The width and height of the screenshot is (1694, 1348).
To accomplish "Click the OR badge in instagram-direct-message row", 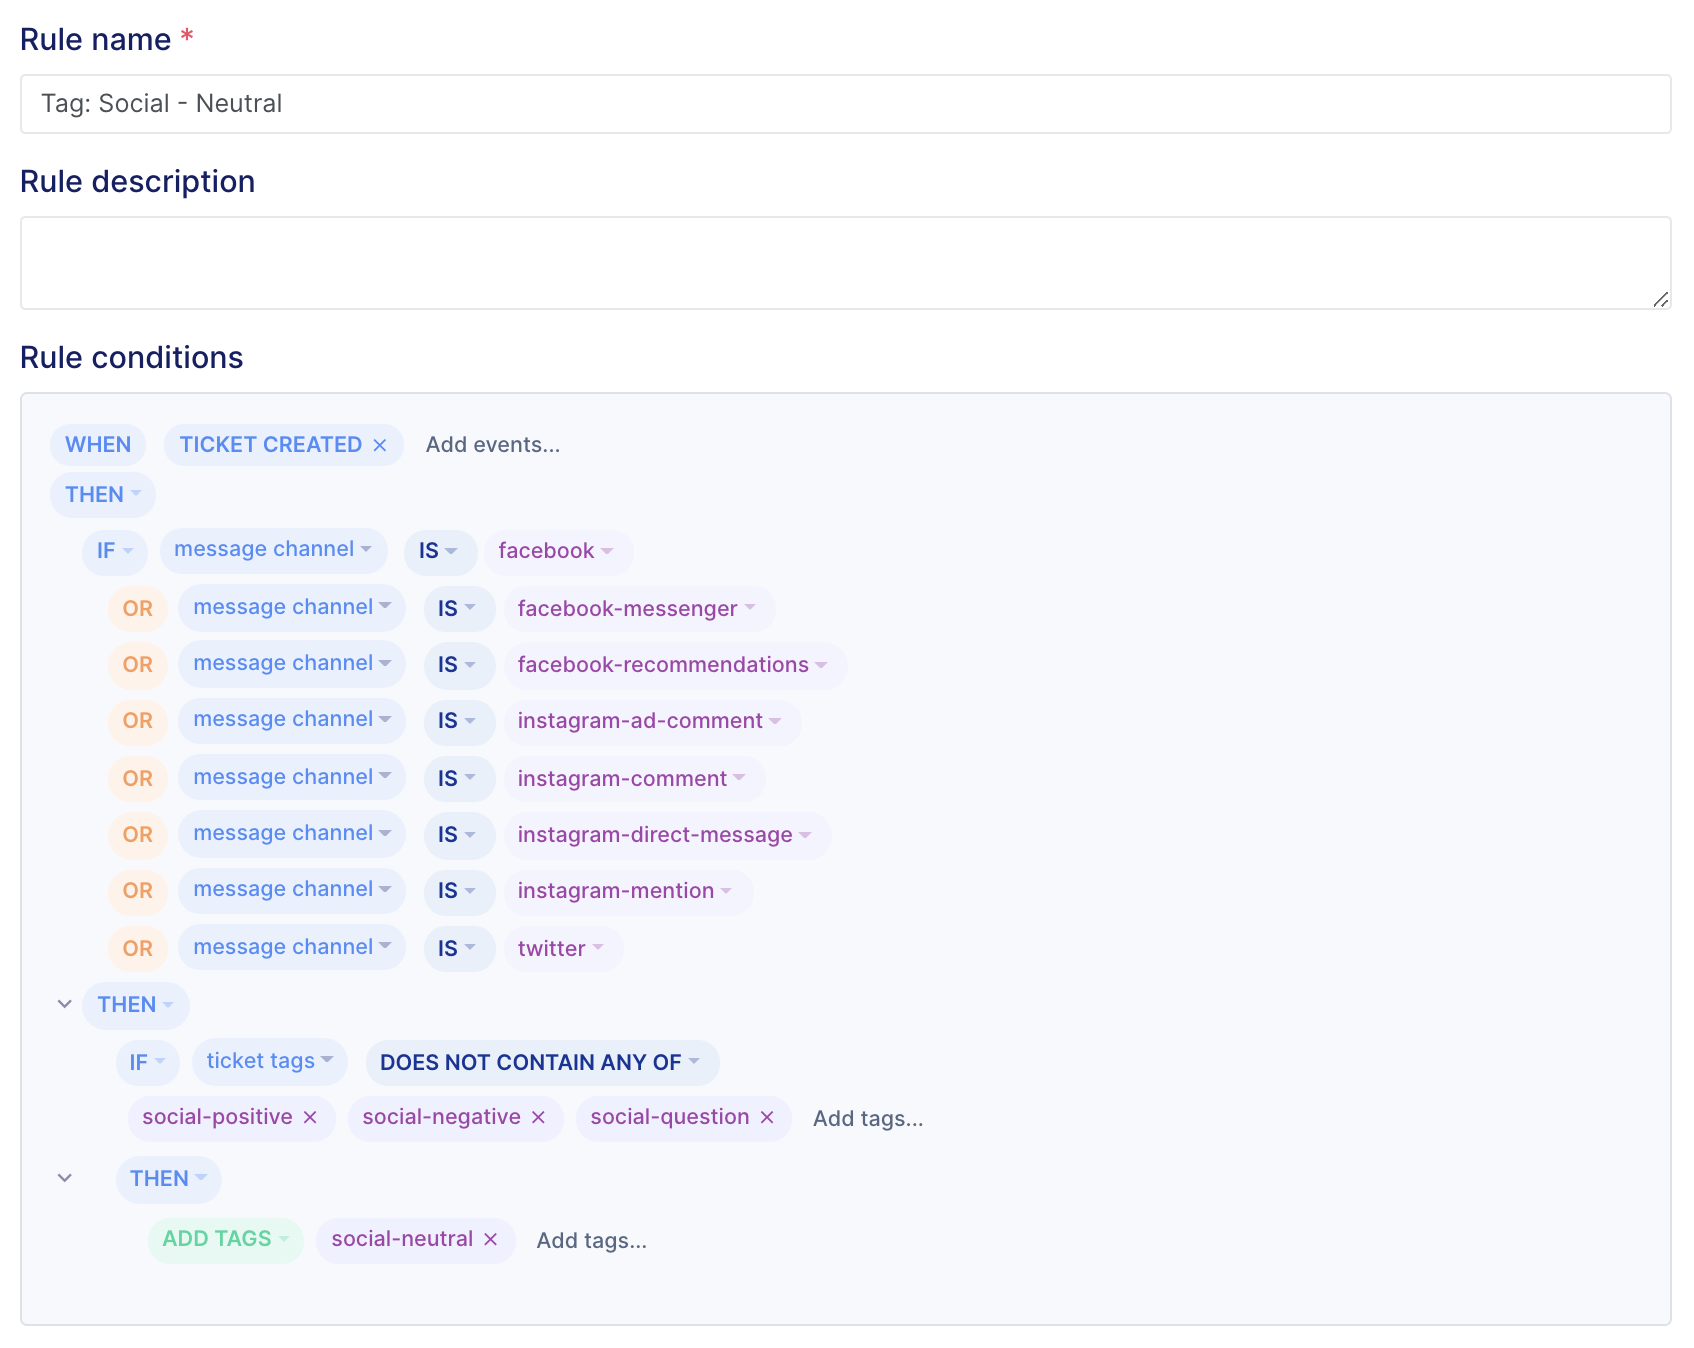I will [138, 835].
